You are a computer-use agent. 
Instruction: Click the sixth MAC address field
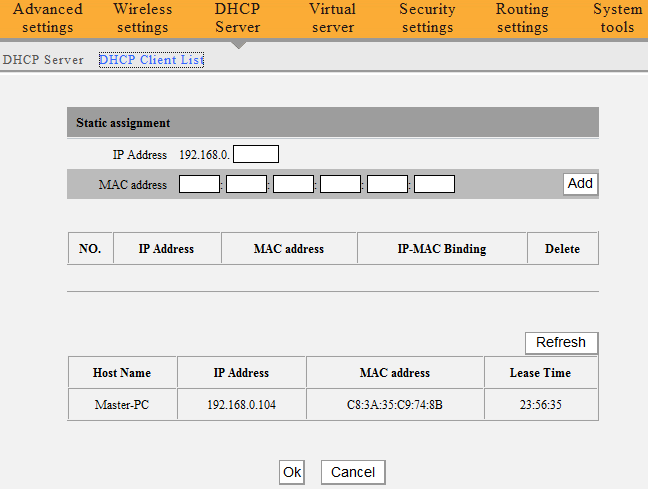click(x=435, y=184)
